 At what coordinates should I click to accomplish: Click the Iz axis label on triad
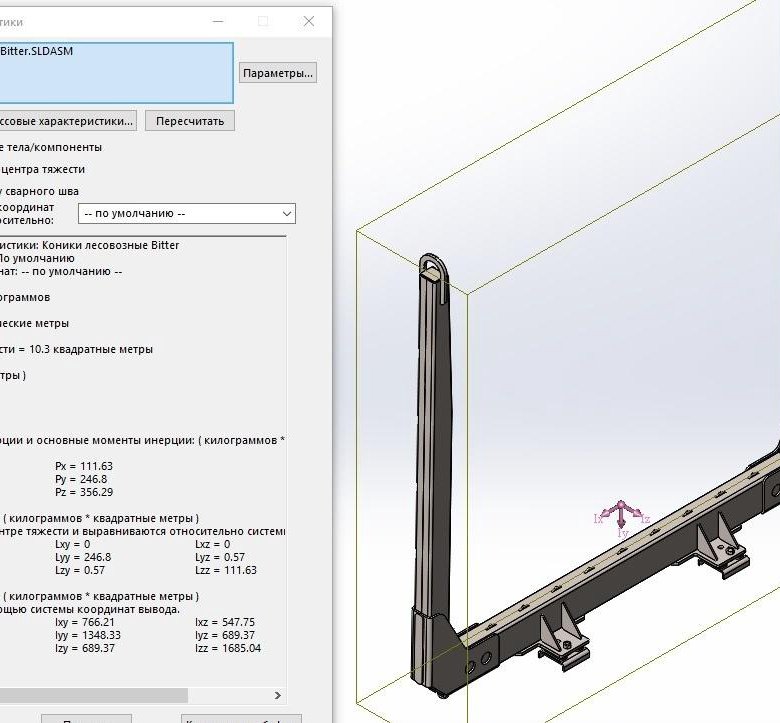point(645,519)
